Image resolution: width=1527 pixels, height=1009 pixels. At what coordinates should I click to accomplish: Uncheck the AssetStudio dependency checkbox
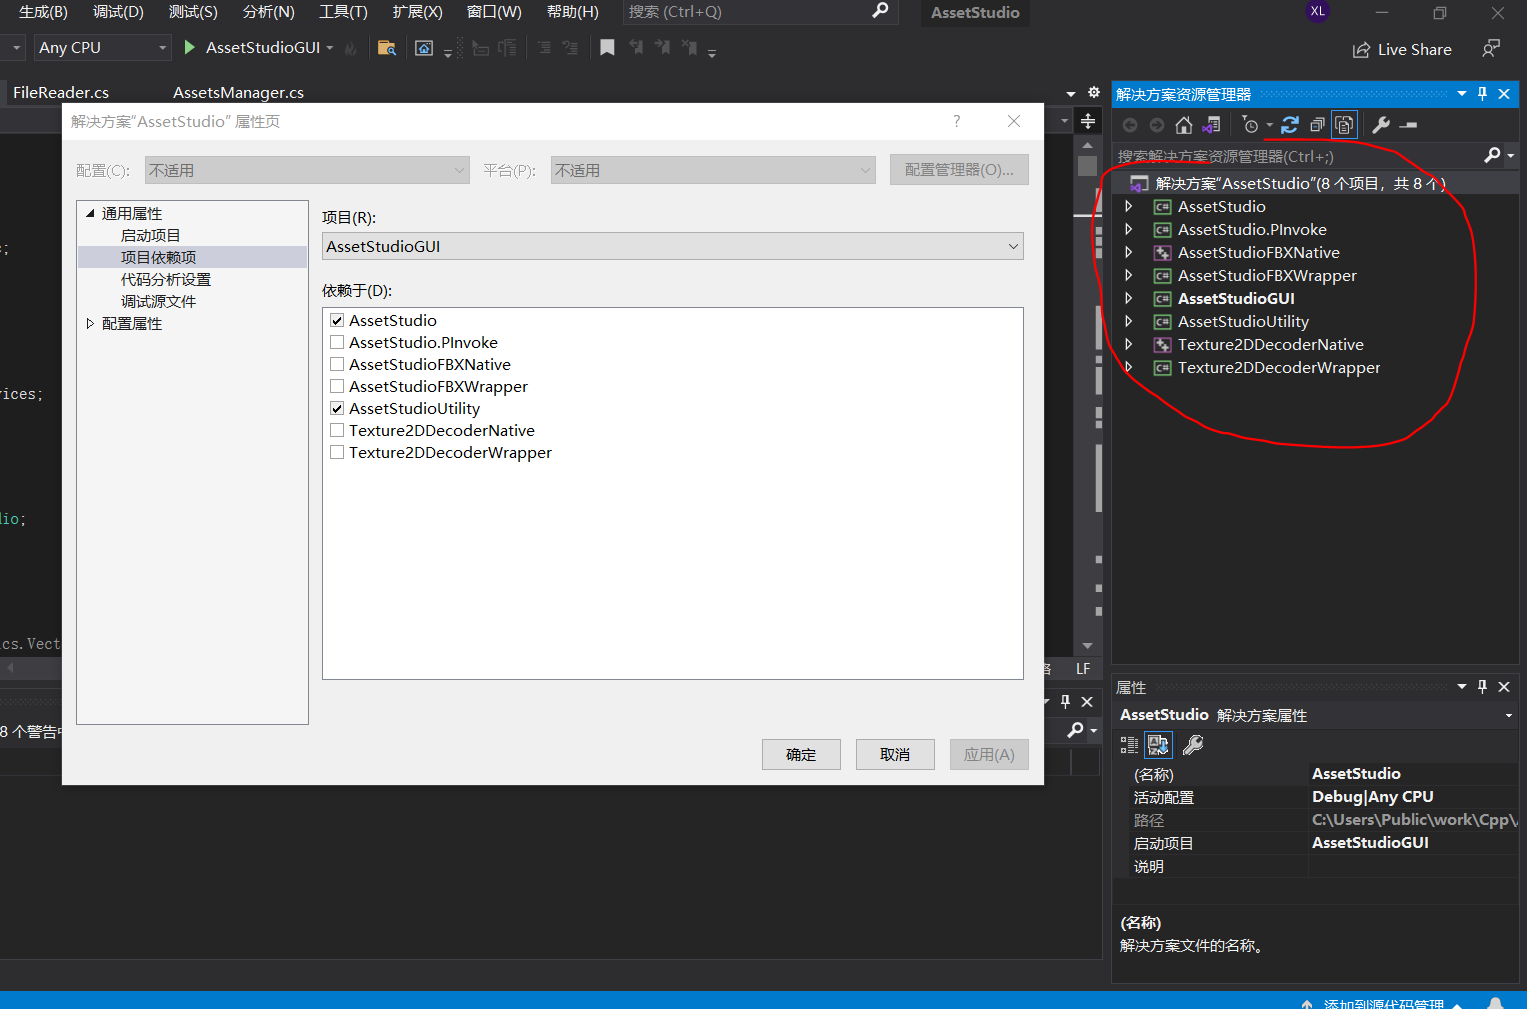(337, 321)
